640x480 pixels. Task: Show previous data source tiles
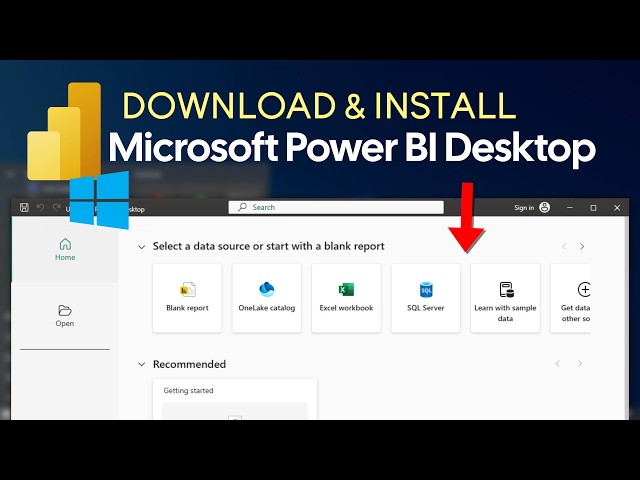coord(564,247)
